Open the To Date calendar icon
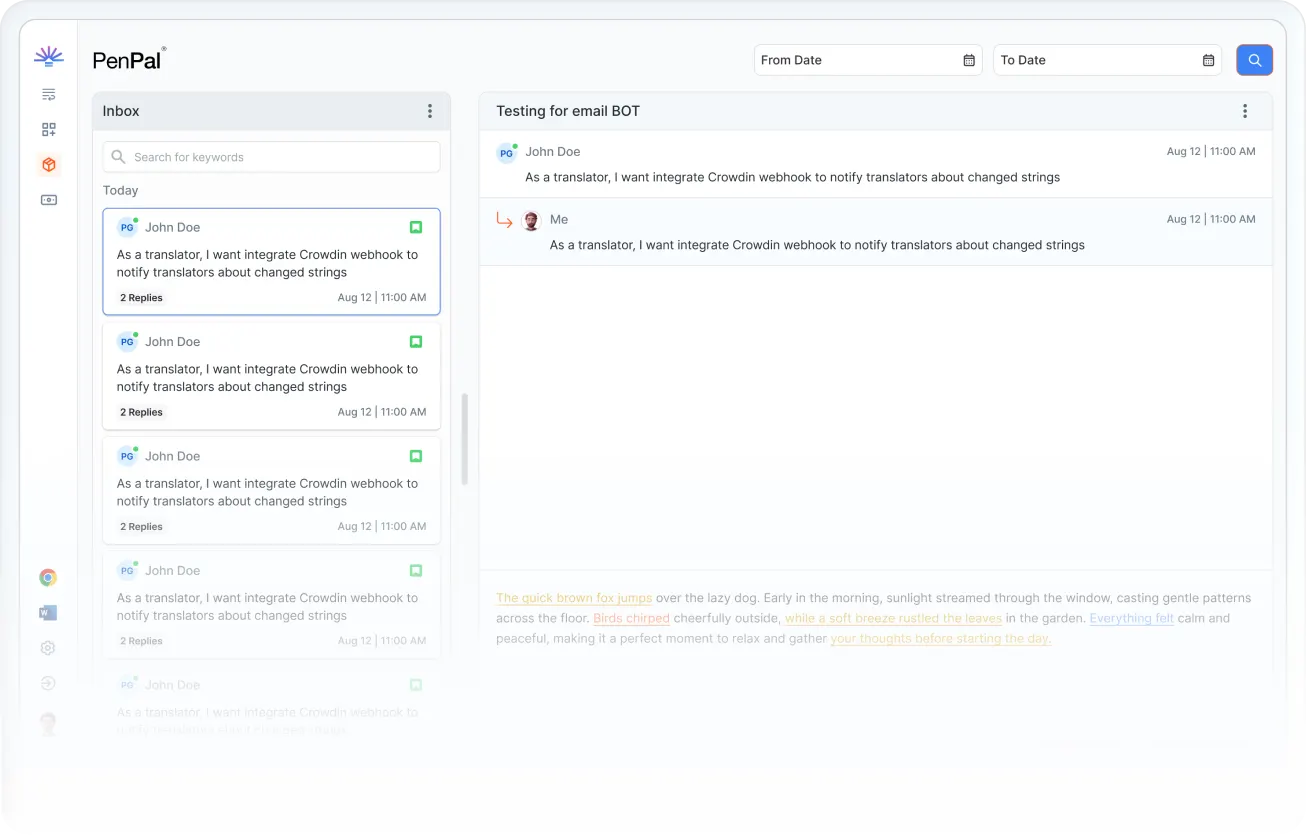Screen dimensions: 1306x835 click(1209, 60)
